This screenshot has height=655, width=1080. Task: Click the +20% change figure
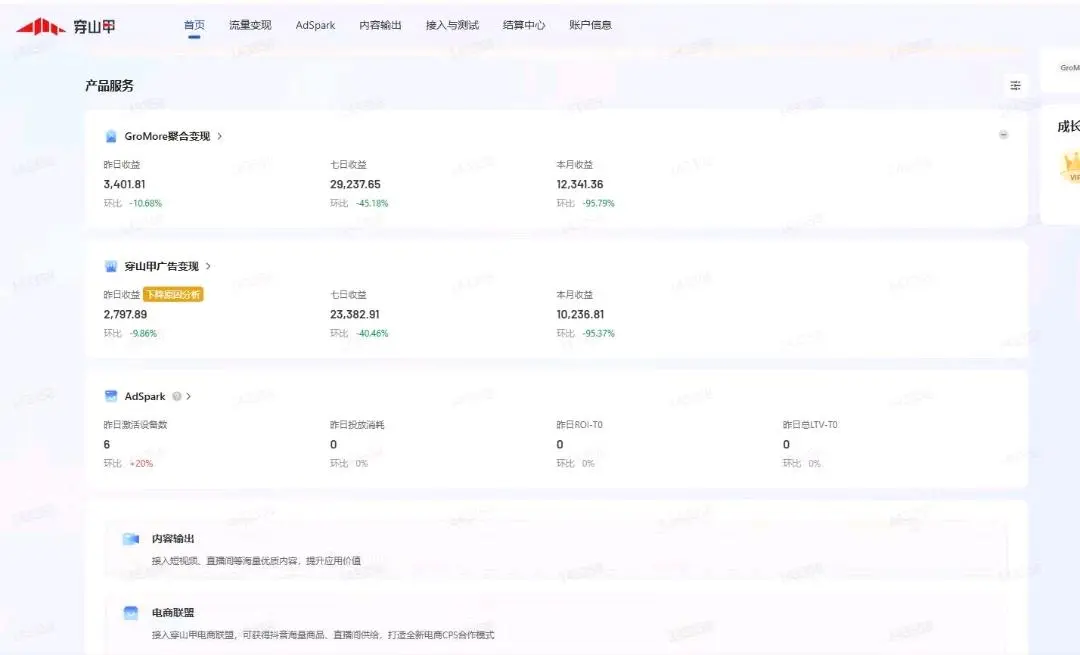[141, 464]
